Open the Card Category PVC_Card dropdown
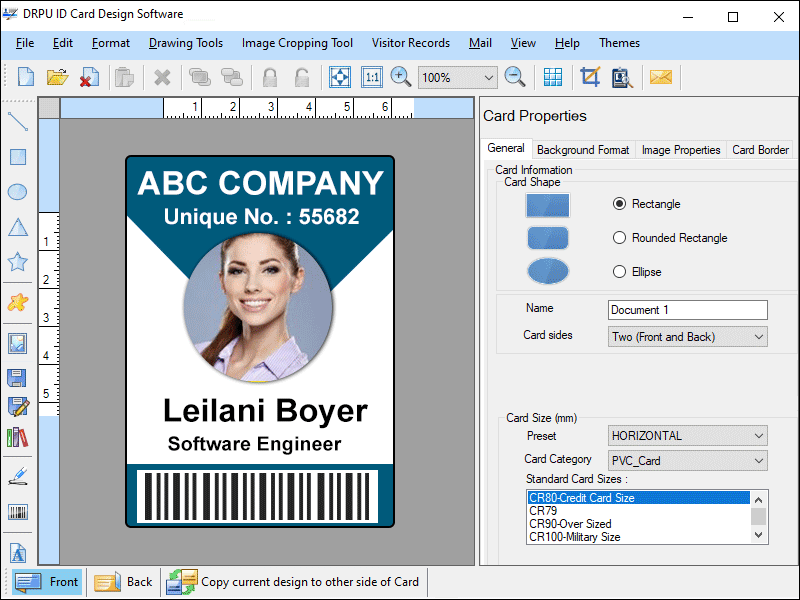 click(687, 459)
